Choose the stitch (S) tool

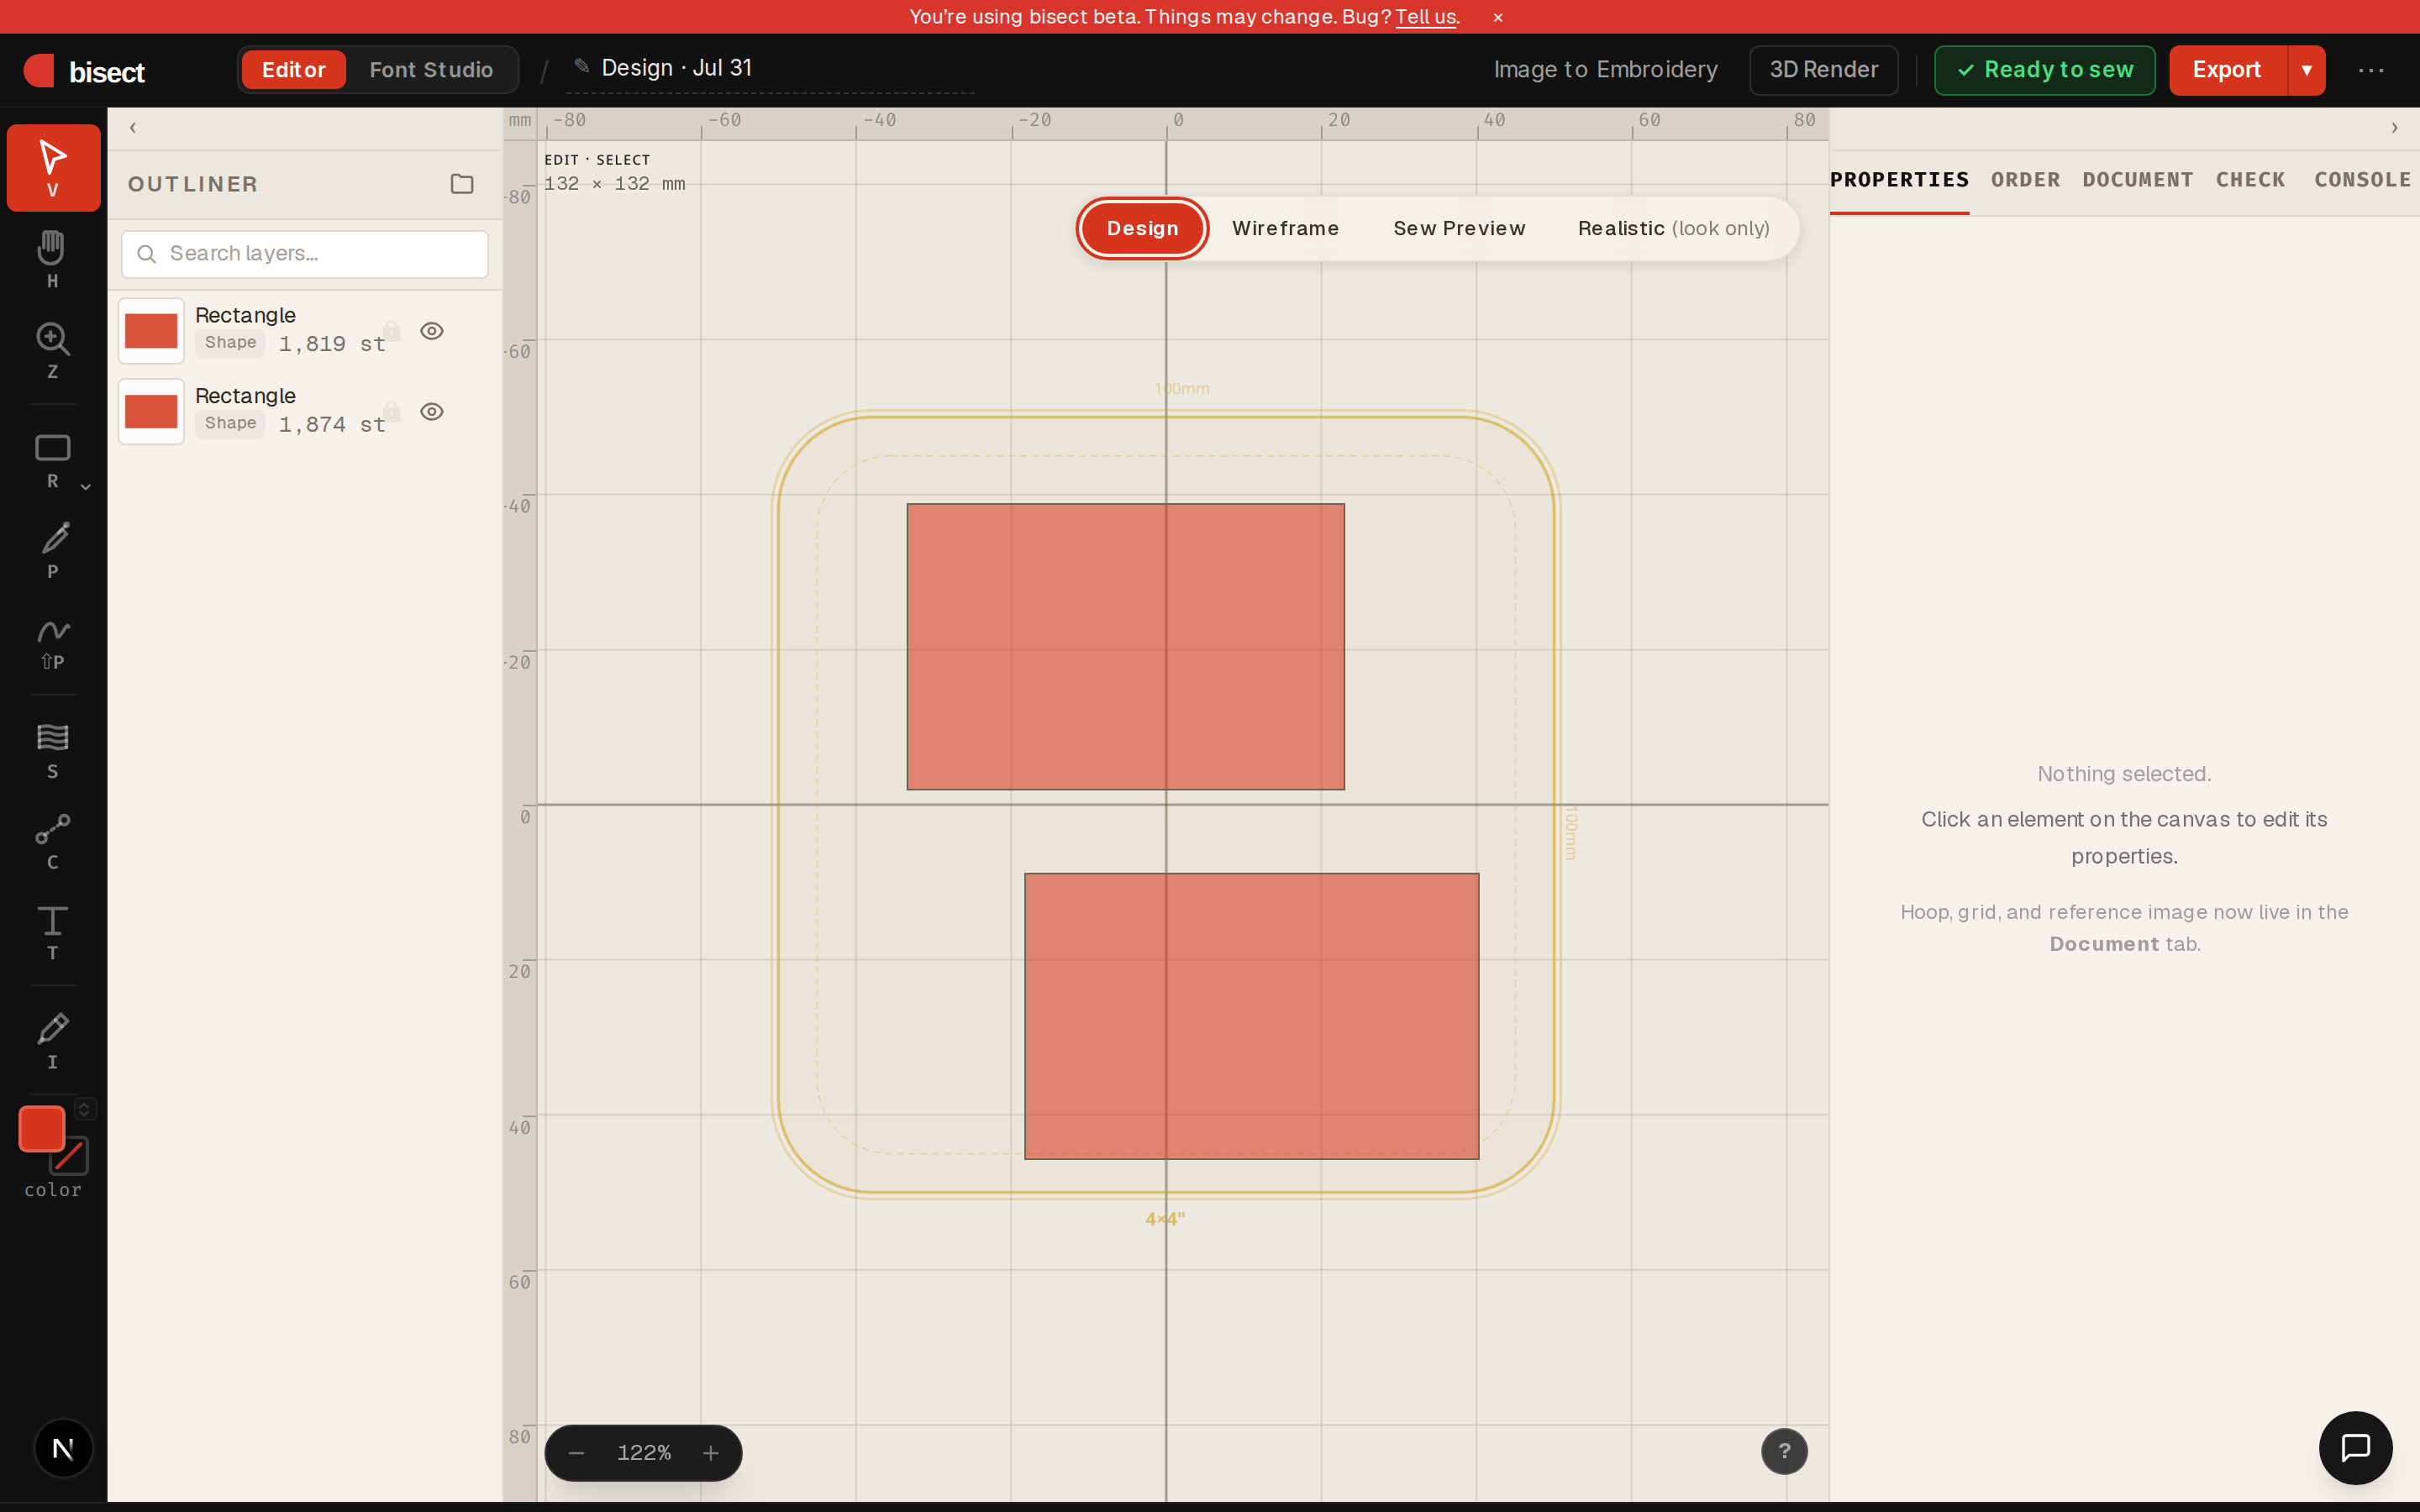pos(53,750)
